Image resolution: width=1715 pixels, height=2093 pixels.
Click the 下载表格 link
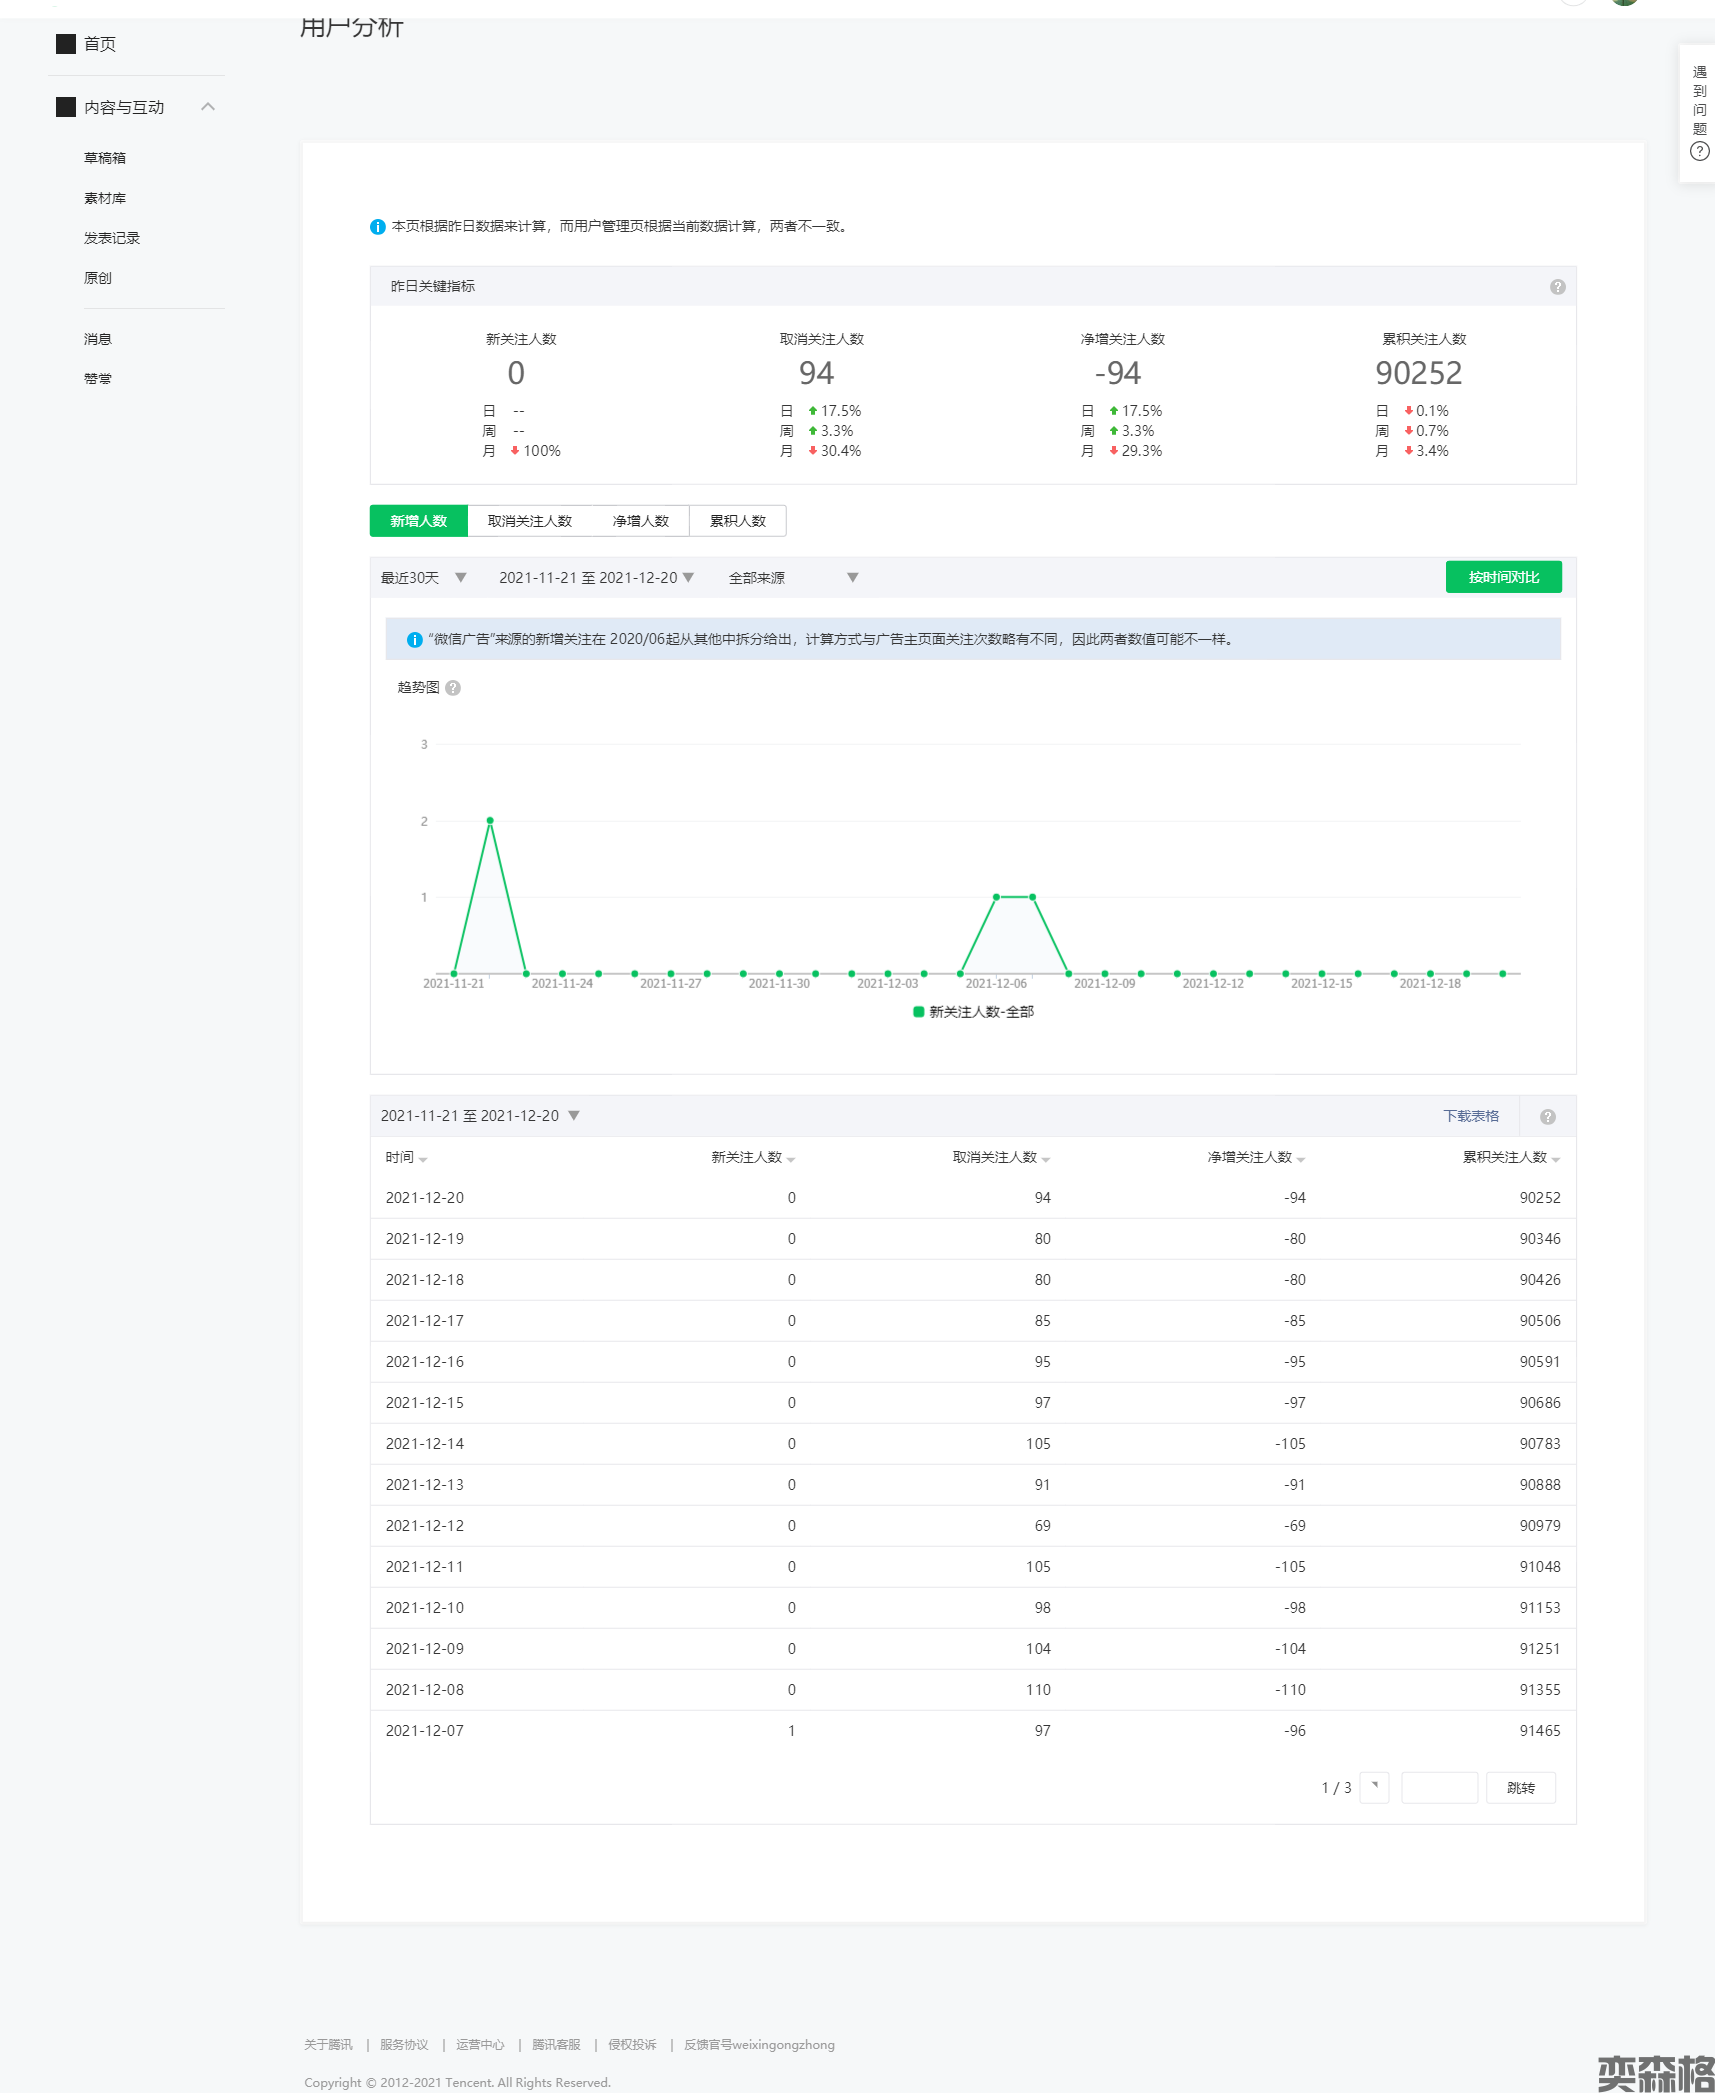click(x=1470, y=1116)
